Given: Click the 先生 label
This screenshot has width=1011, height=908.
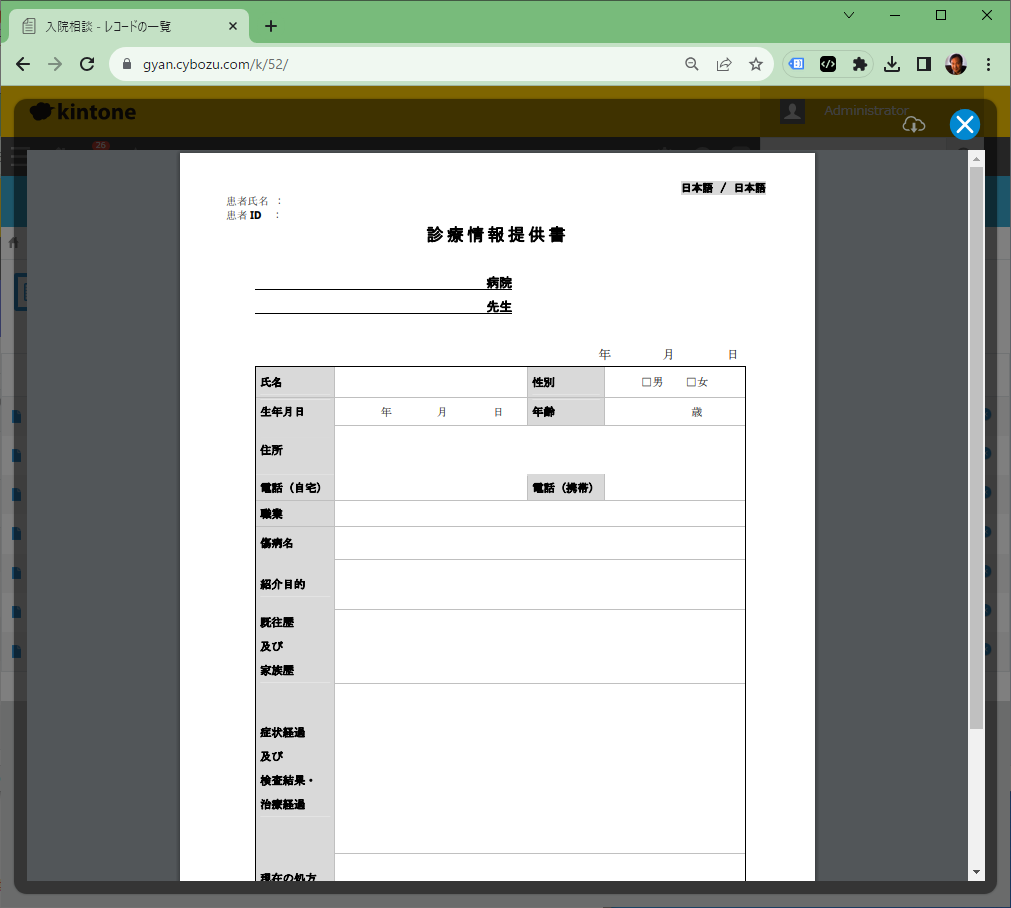Looking at the screenshot, I should click(x=499, y=306).
